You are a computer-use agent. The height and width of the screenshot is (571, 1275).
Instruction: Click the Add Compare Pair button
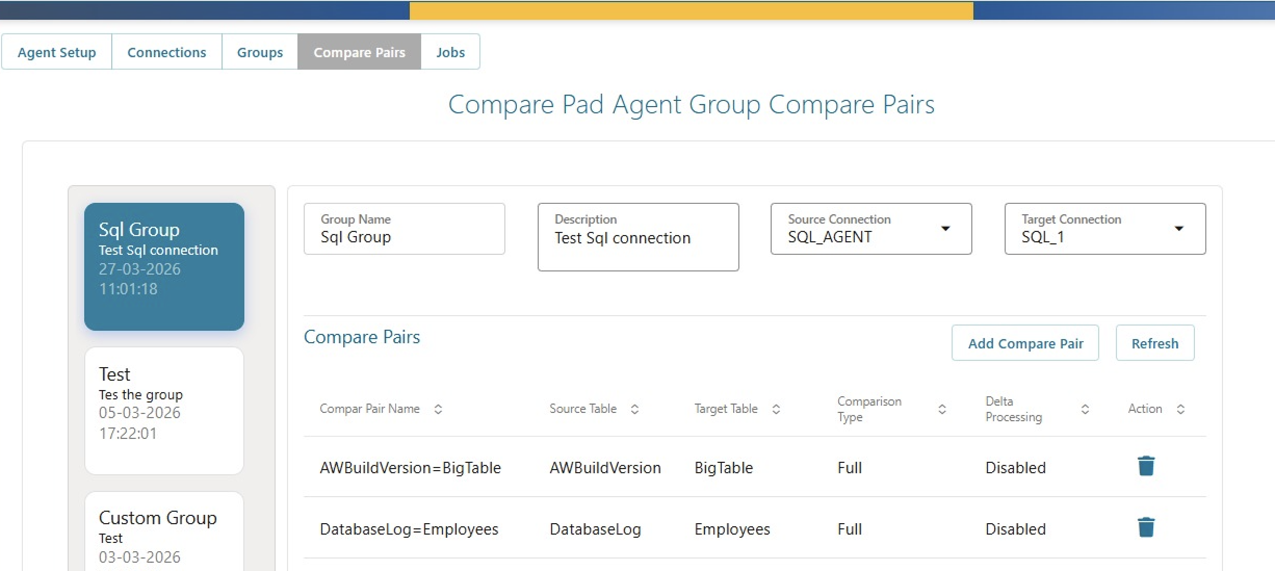[1025, 343]
